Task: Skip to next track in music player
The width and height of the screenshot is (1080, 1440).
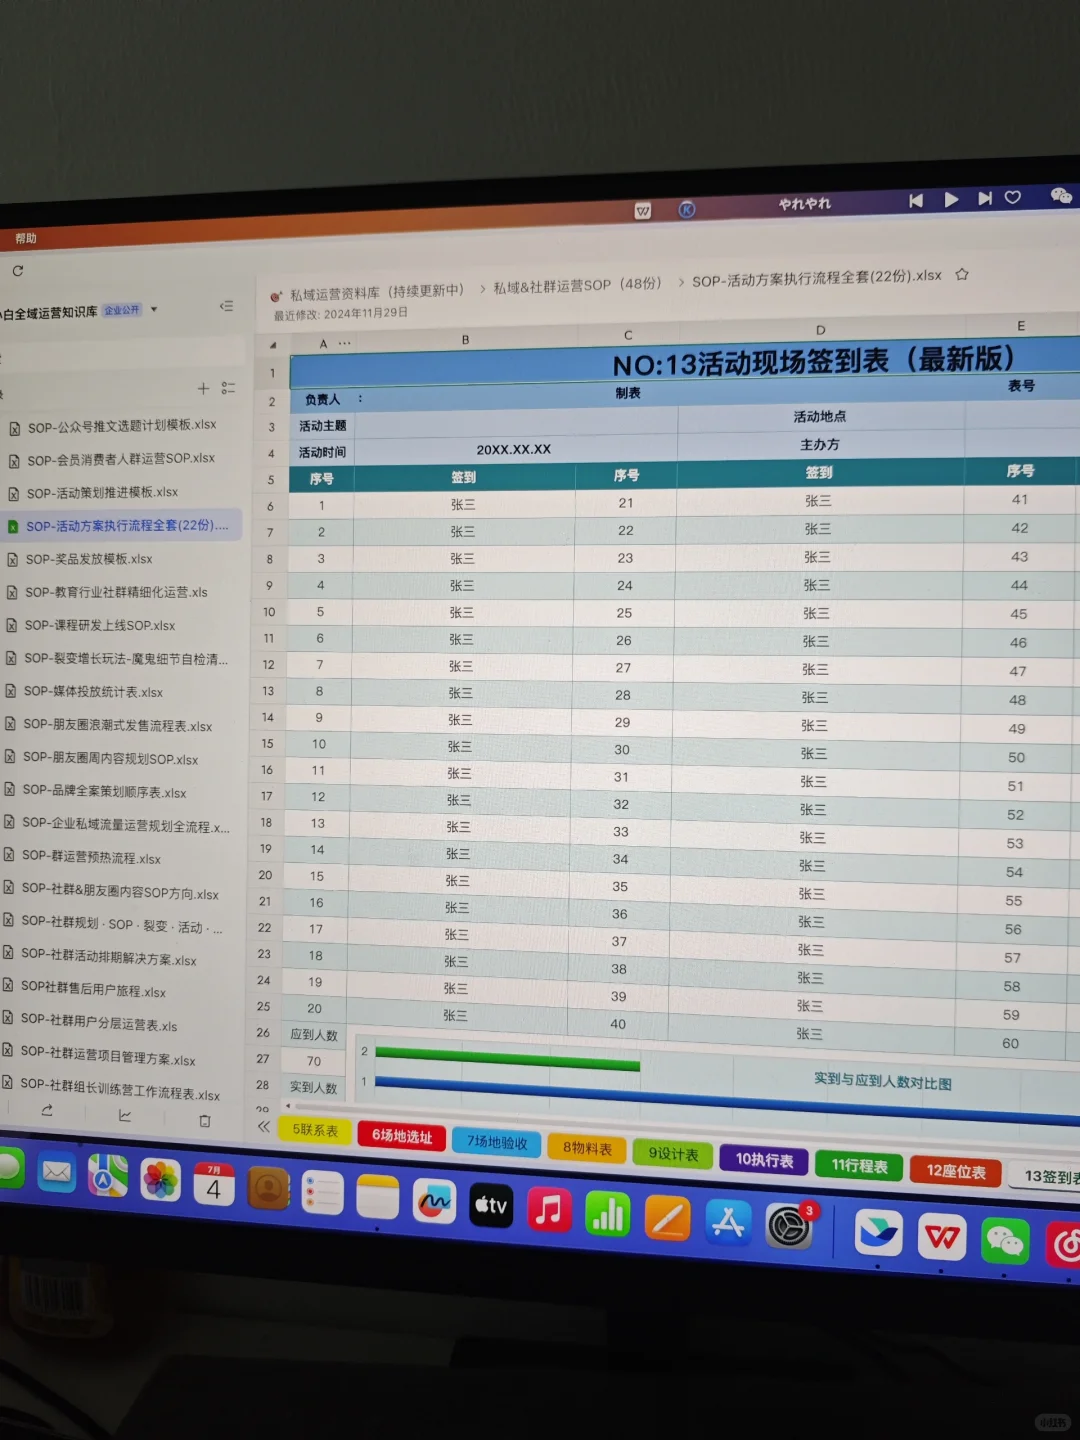Action: pos(984,199)
